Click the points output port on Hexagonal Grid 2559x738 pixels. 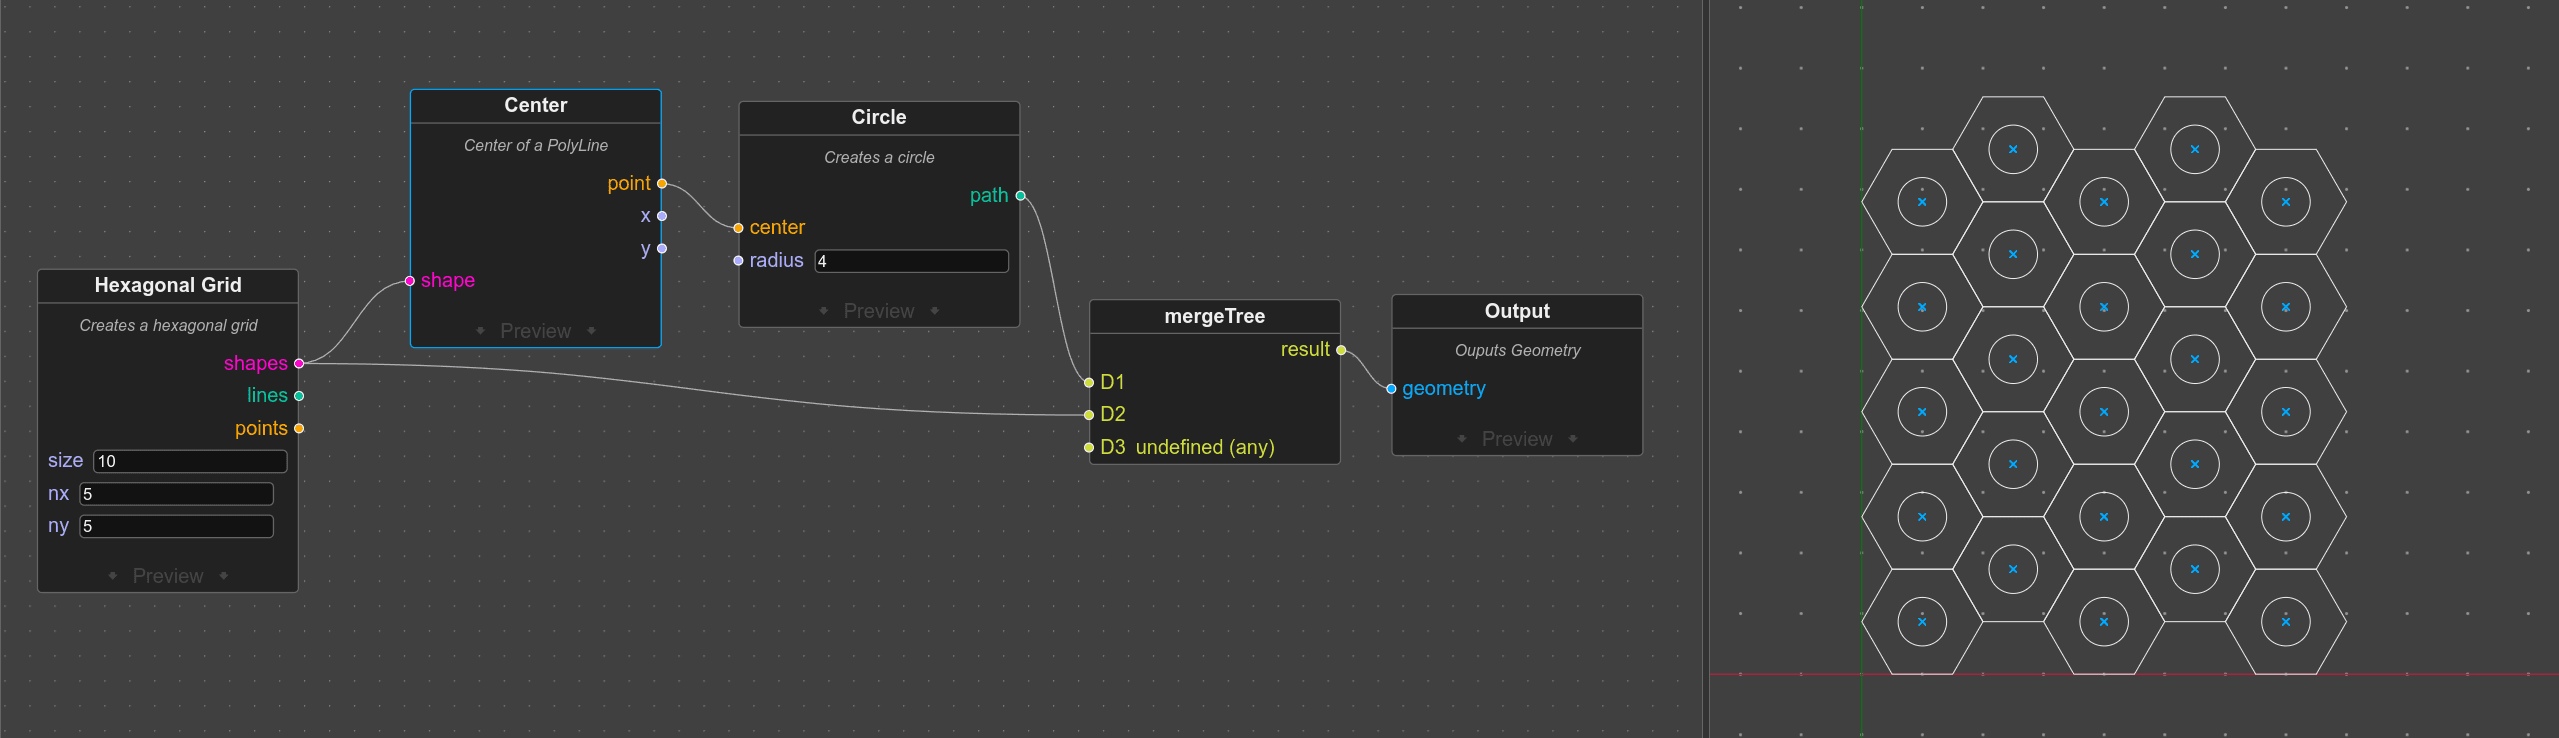click(299, 429)
